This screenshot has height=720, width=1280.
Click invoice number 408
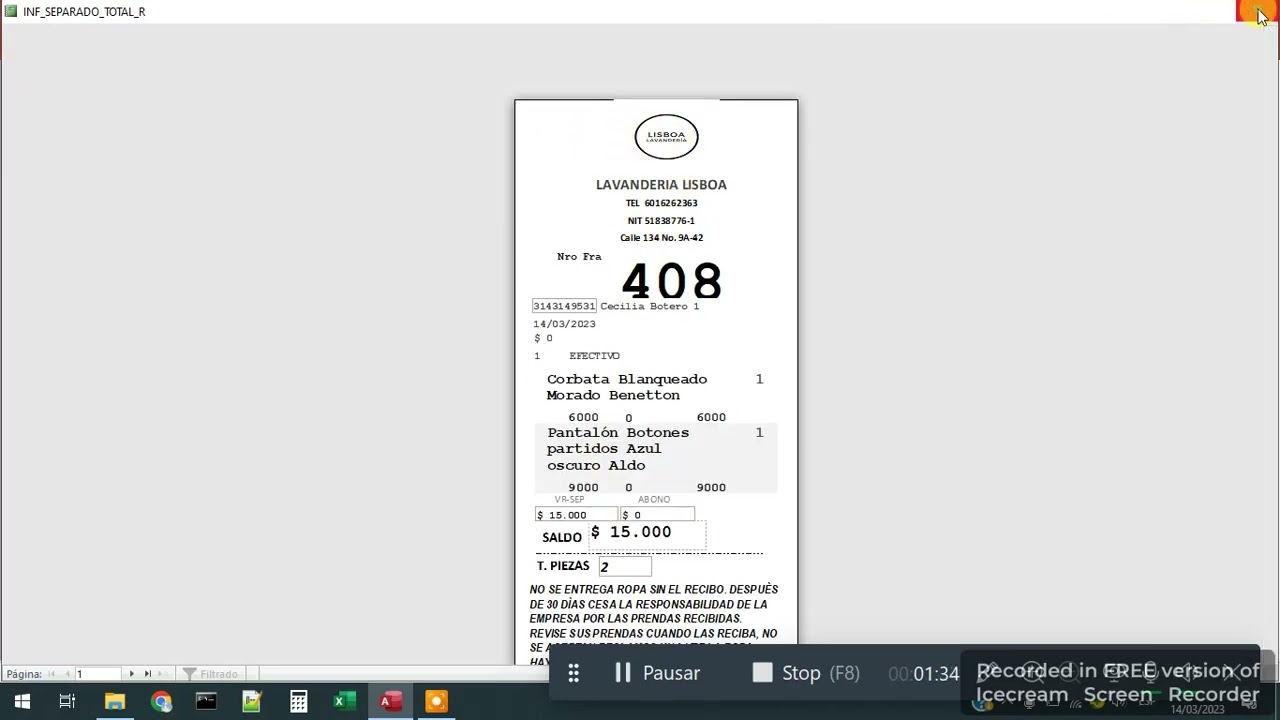[x=672, y=281]
